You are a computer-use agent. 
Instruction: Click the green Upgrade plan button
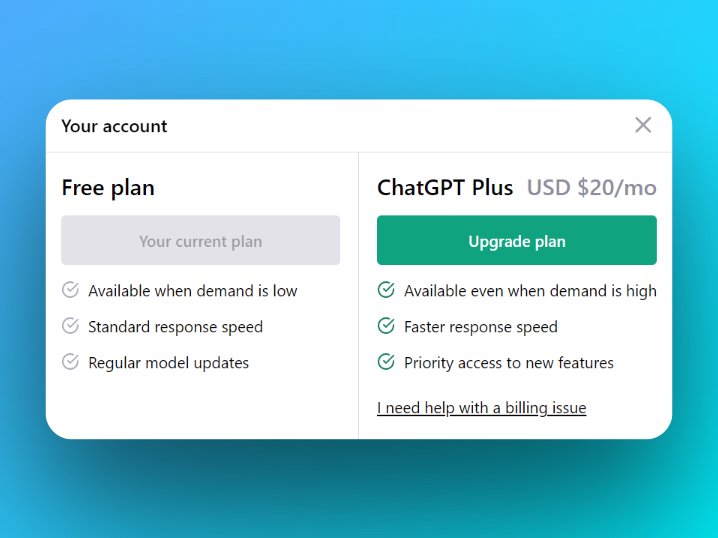pyautogui.click(x=517, y=240)
